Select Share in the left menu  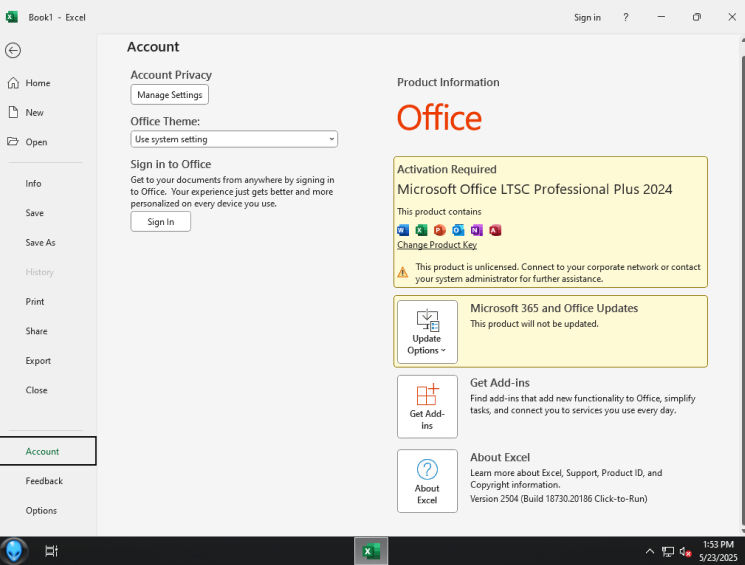coord(36,331)
